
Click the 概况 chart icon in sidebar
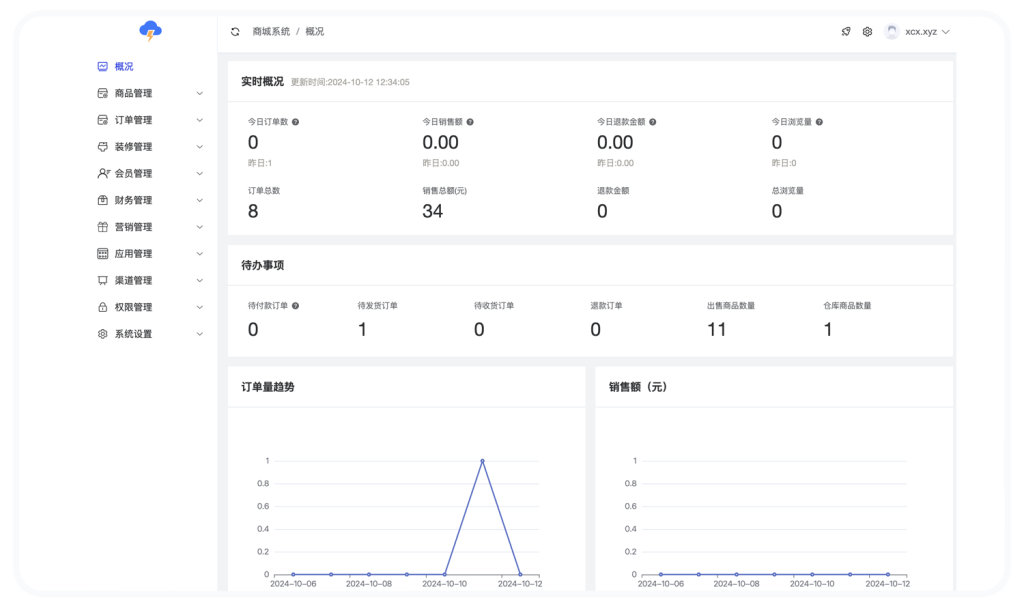103,67
